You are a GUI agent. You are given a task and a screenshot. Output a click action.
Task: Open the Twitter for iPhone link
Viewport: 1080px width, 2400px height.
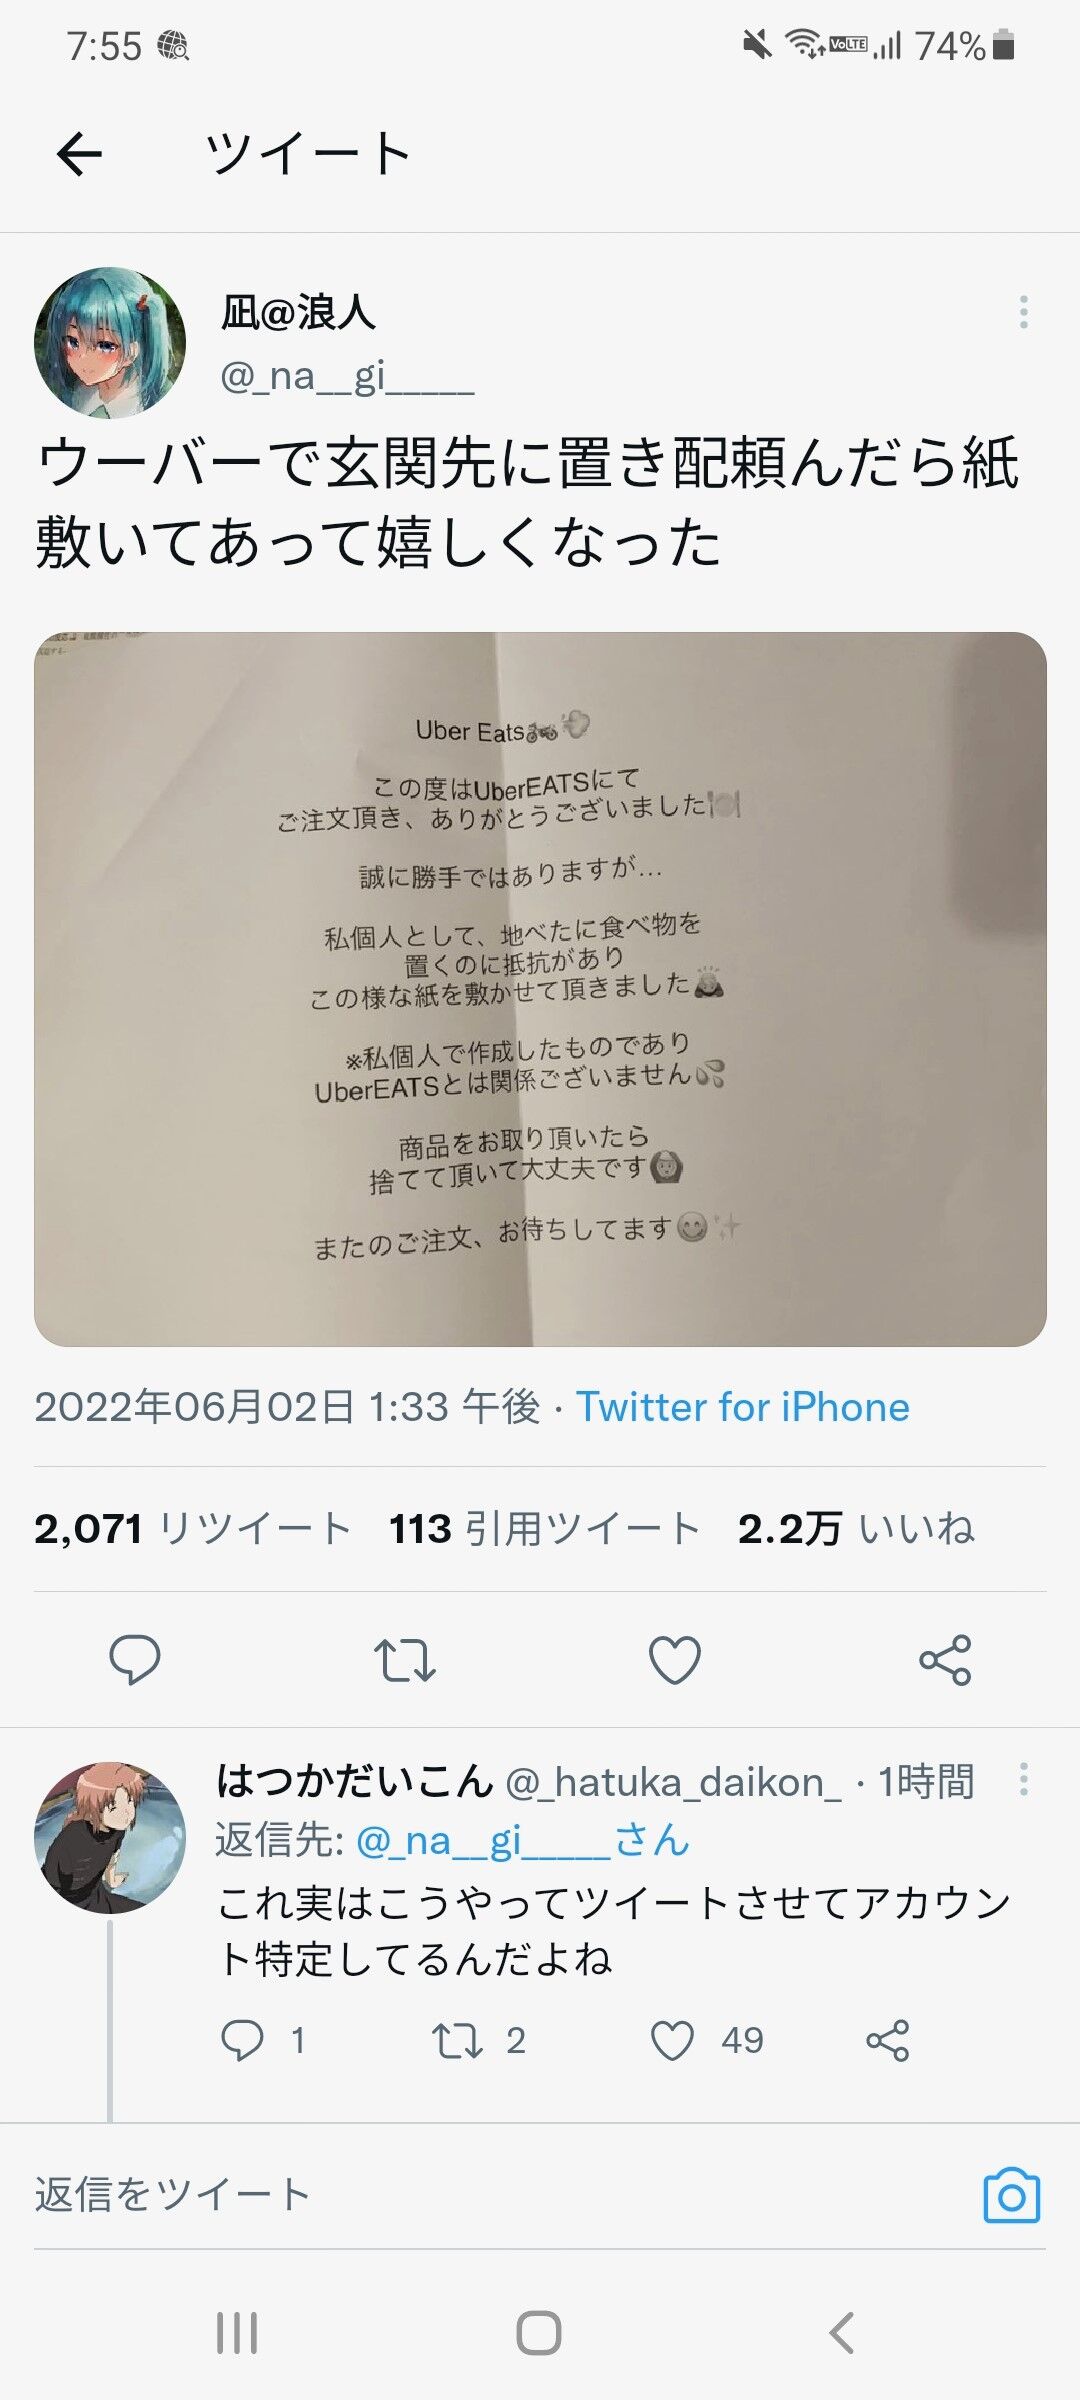pos(742,1407)
